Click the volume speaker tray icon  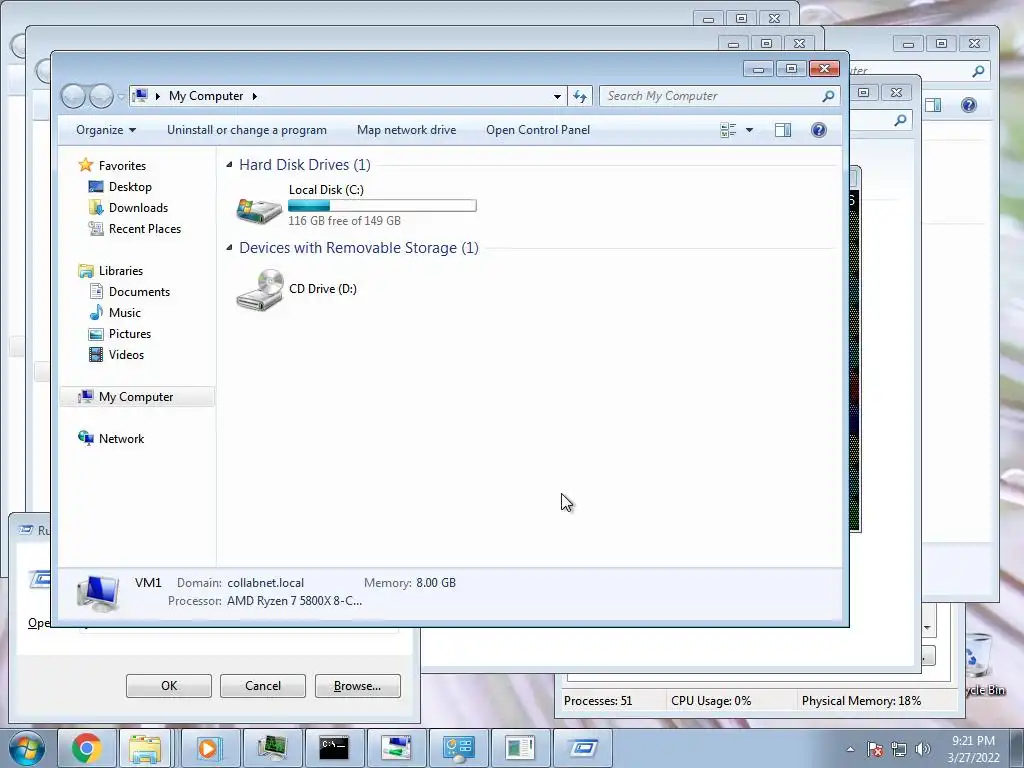pos(923,749)
